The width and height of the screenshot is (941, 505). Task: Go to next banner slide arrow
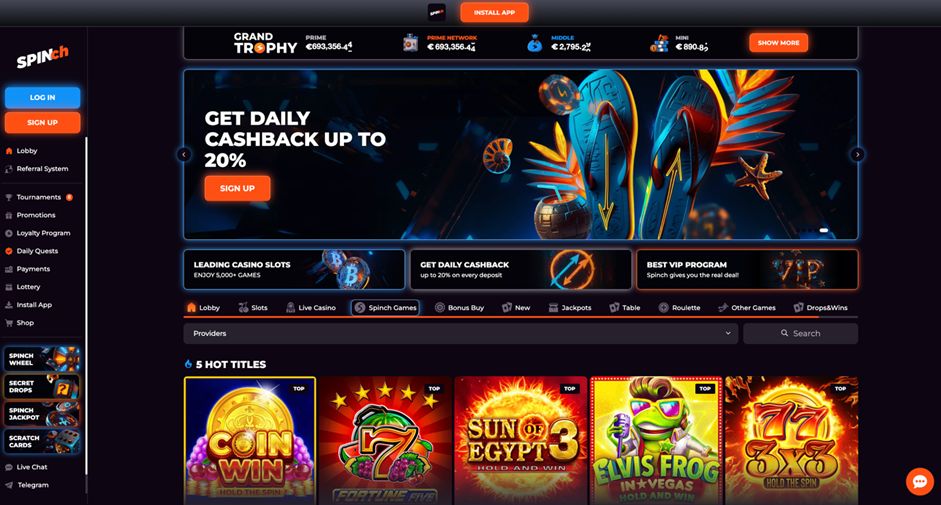click(x=857, y=154)
